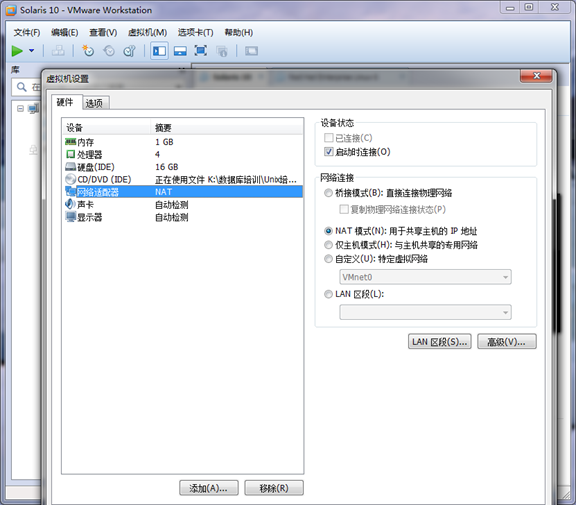Enter full screen mode icon
Image resolution: width=576 pixels, height=505 pixels.
point(201,51)
